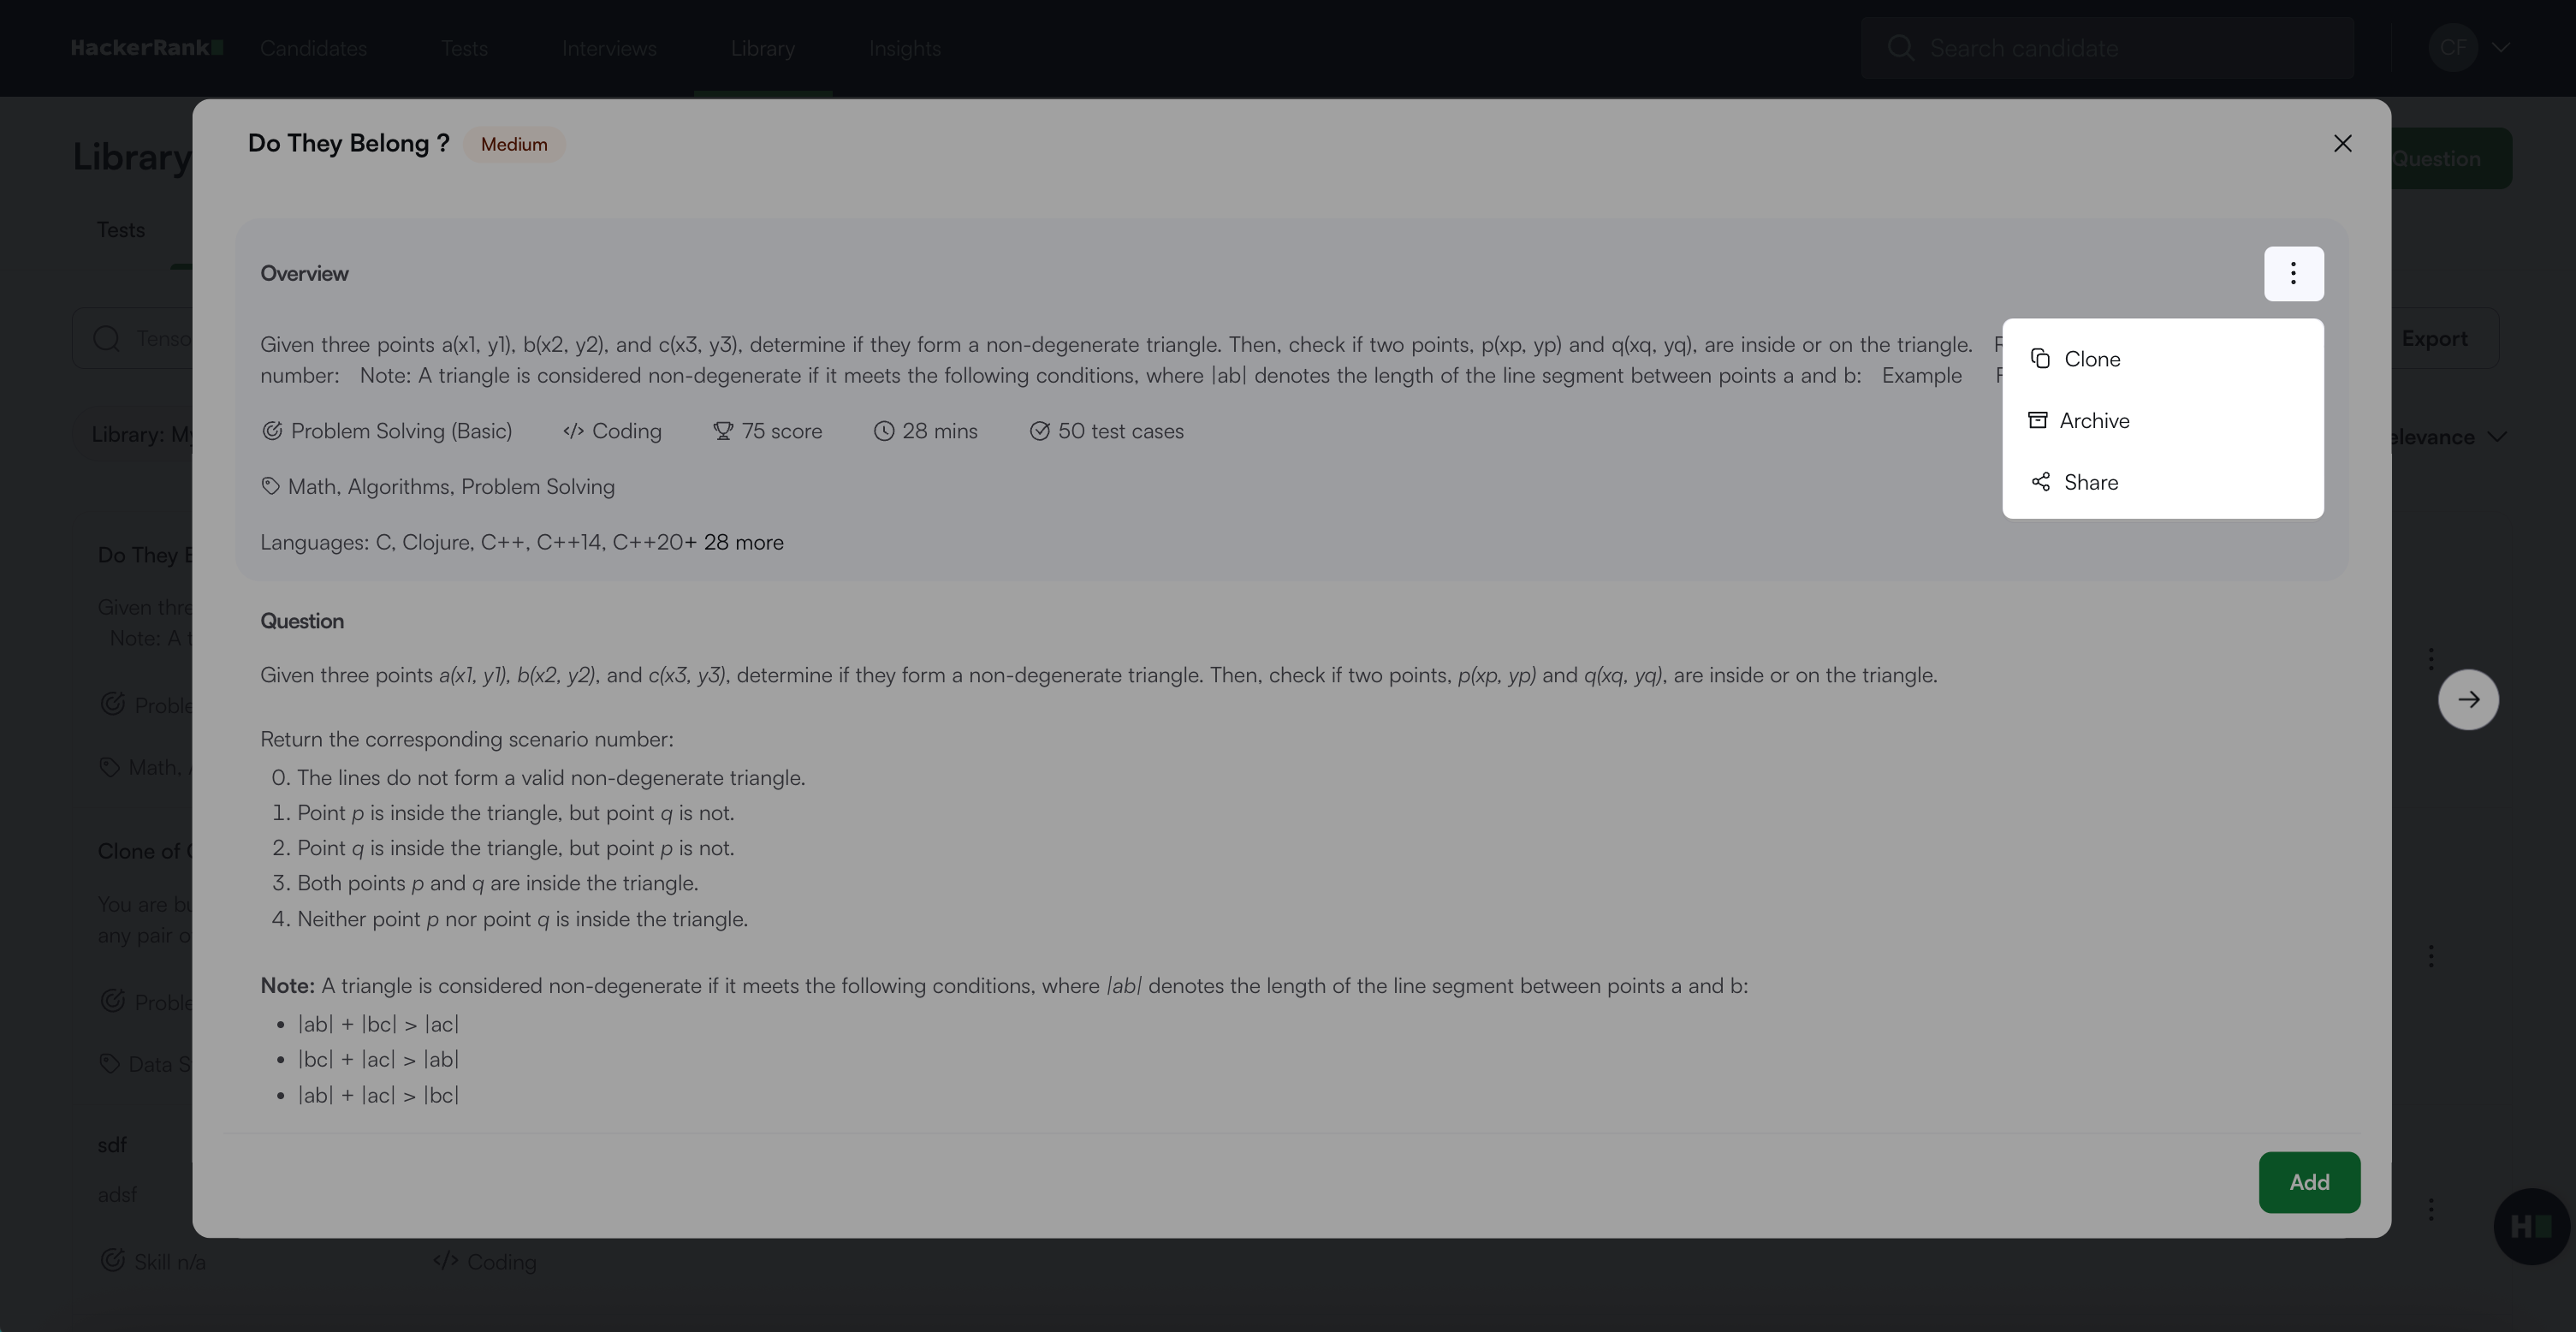The width and height of the screenshot is (2576, 1332).
Task: Open the HackerRank help chat widget
Action: click(2530, 1226)
